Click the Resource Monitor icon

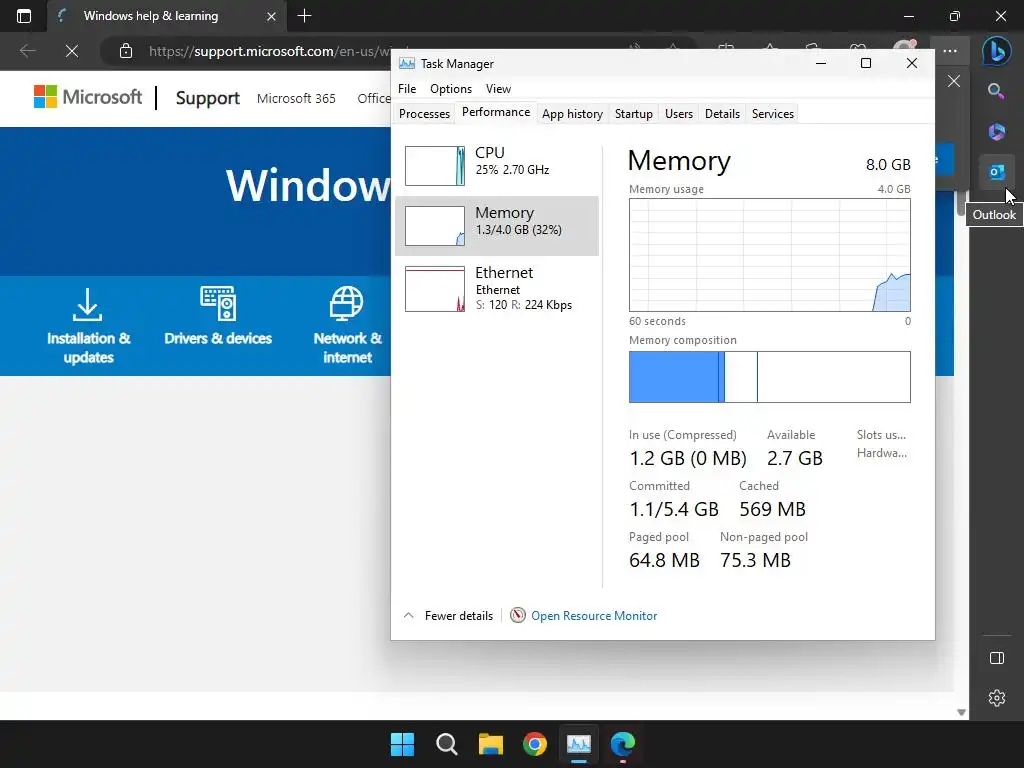(x=518, y=615)
